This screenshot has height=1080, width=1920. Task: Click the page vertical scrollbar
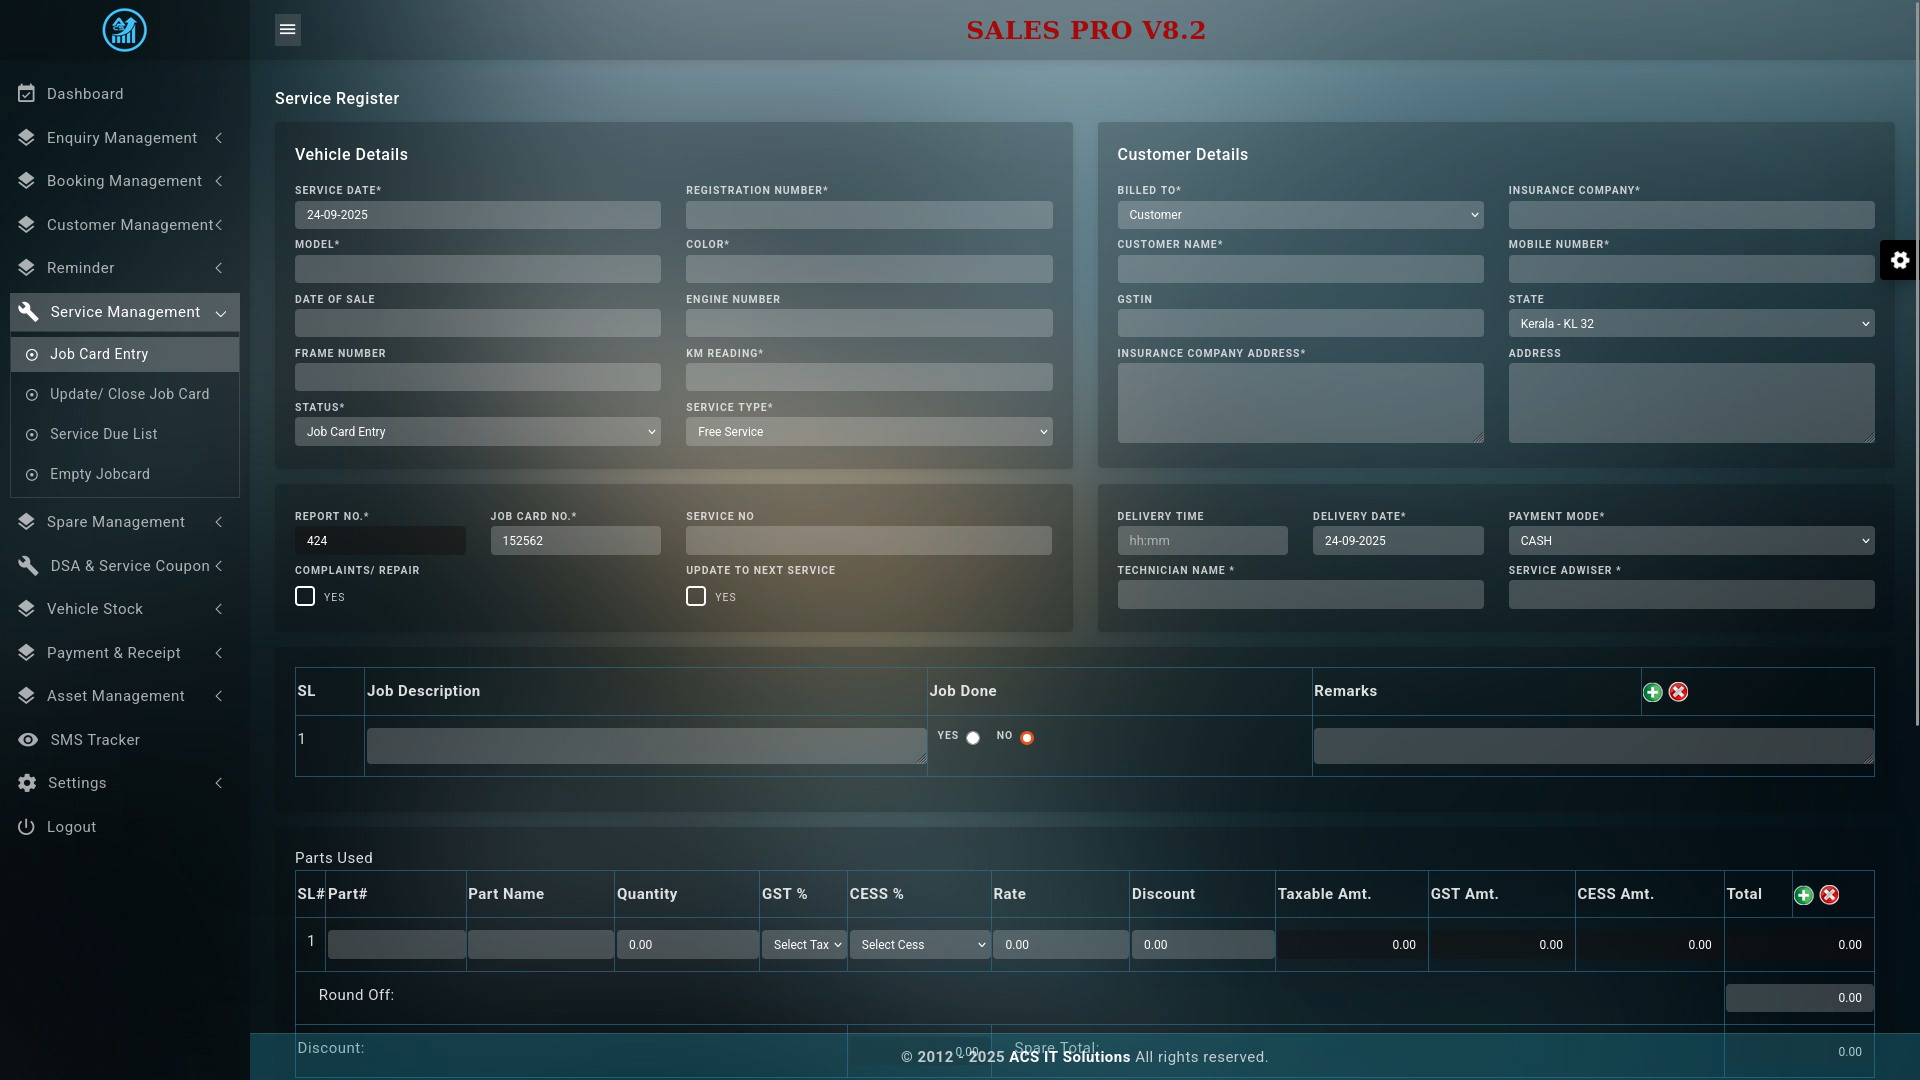click(x=1916, y=400)
